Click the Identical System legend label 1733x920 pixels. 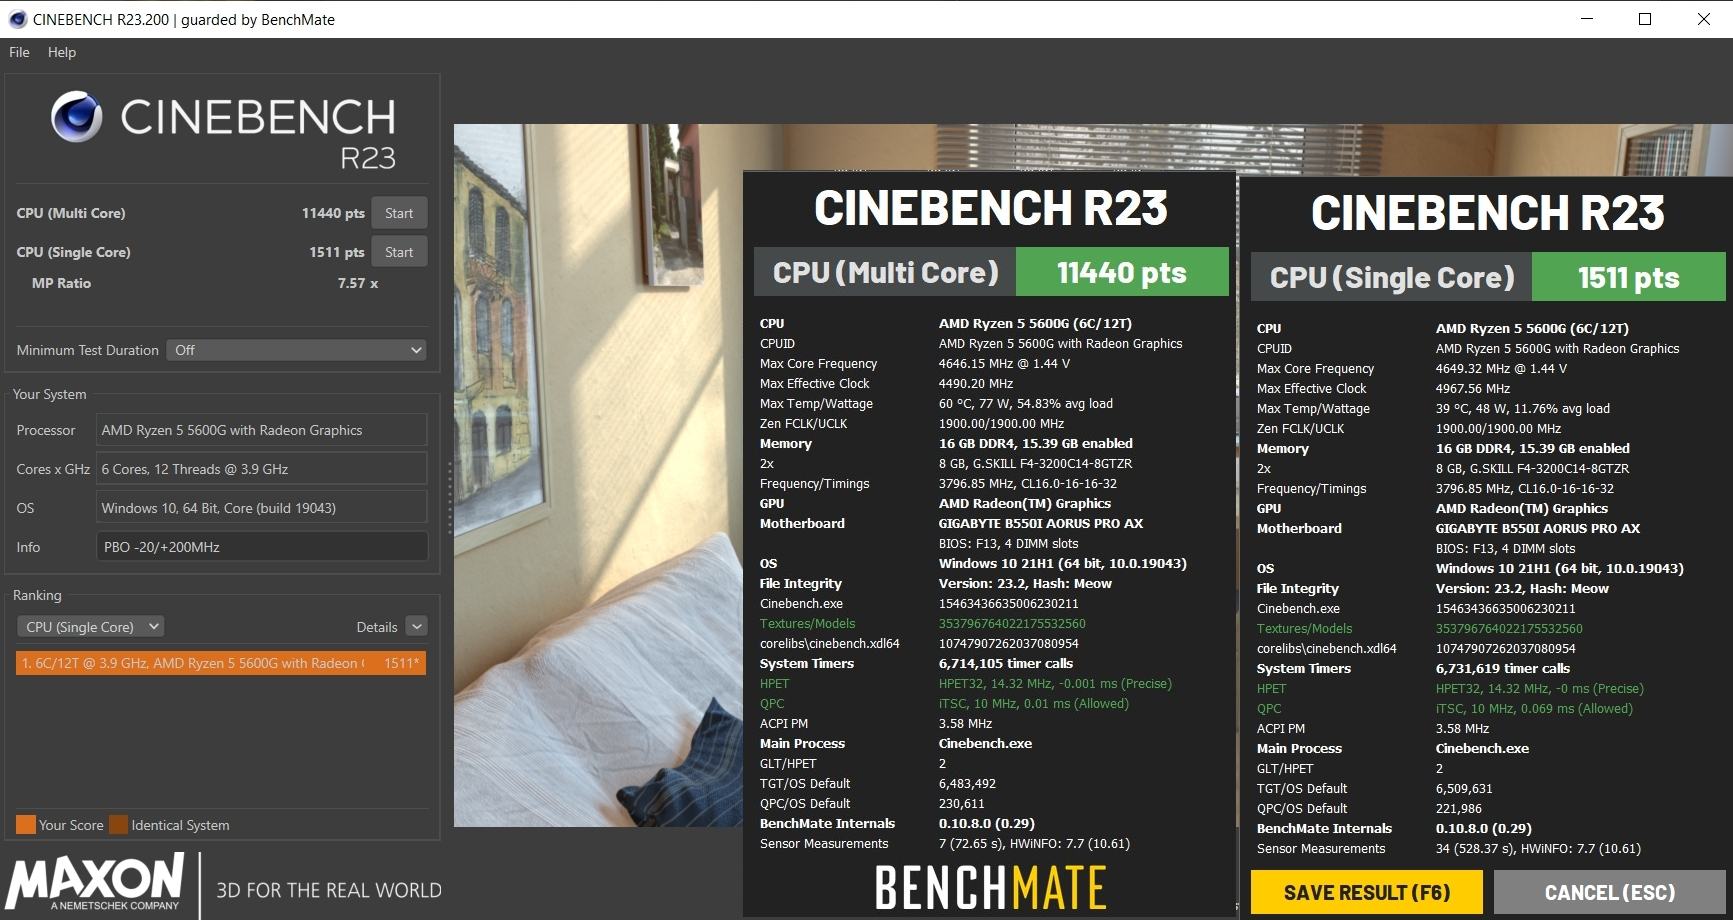coord(180,825)
